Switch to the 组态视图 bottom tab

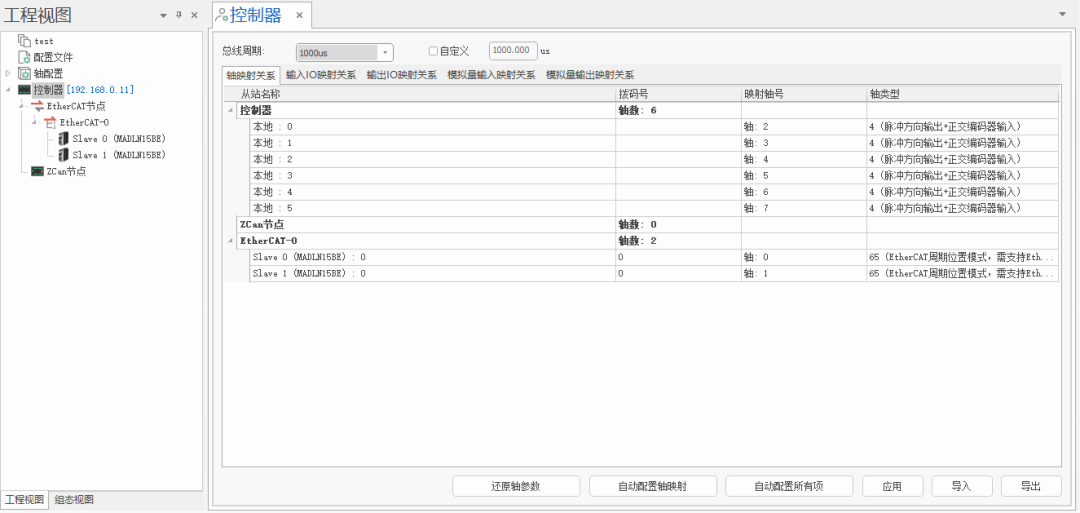[74, 500]
